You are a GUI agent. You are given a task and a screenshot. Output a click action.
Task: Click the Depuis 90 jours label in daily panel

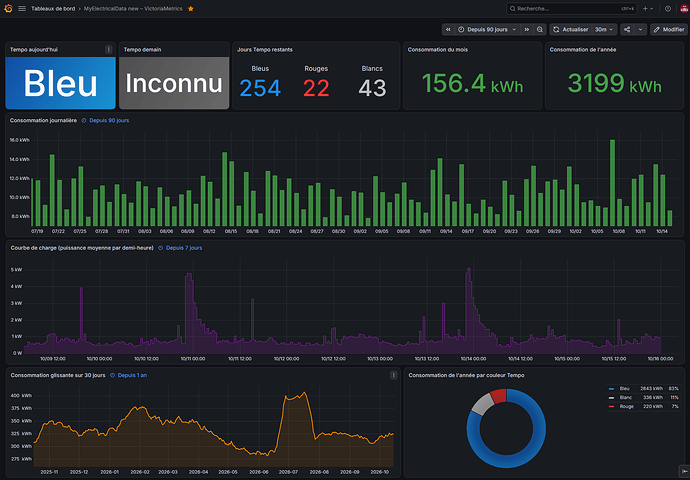pyautogui.click(x=109, y=121)
